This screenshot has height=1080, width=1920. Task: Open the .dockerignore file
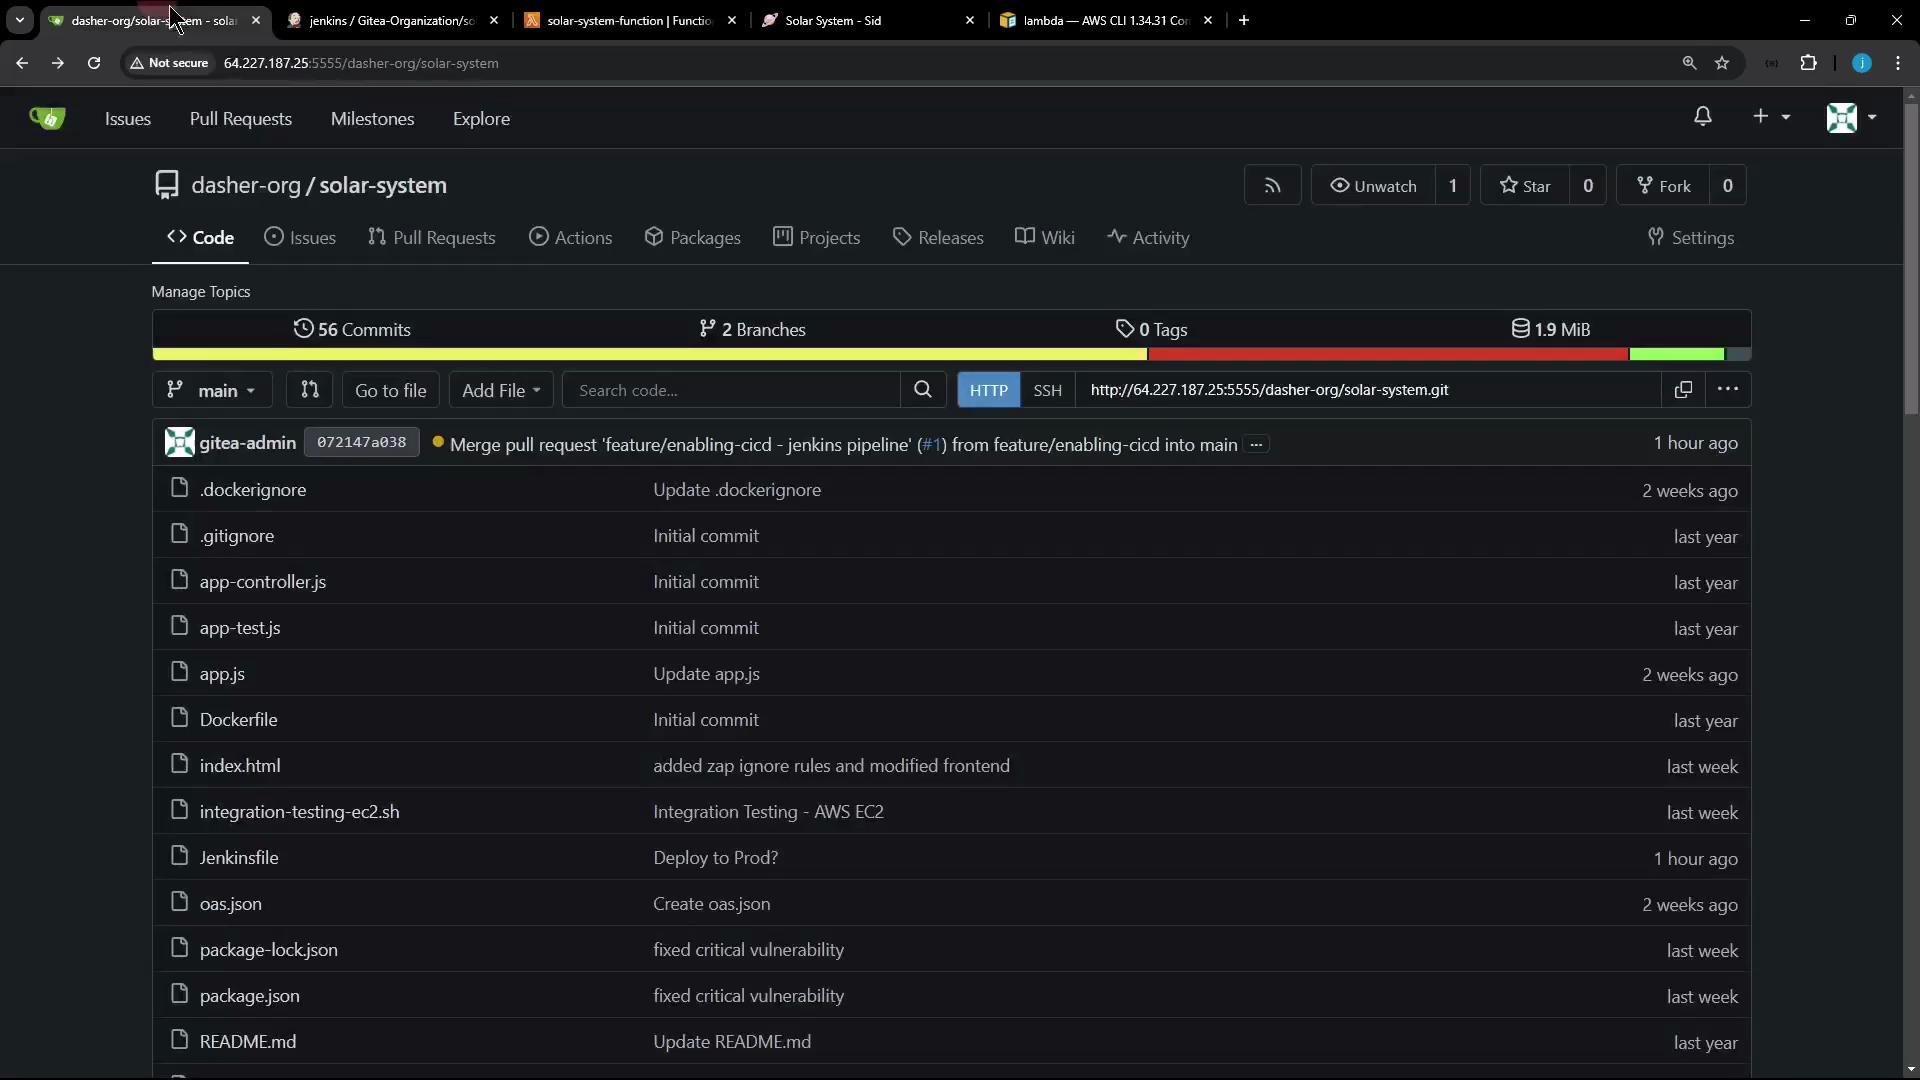253,490
